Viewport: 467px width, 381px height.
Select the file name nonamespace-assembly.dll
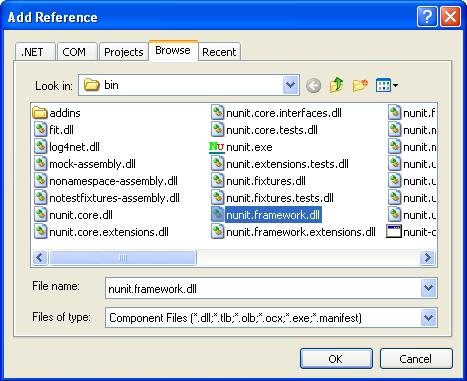[x=113, y=181]
